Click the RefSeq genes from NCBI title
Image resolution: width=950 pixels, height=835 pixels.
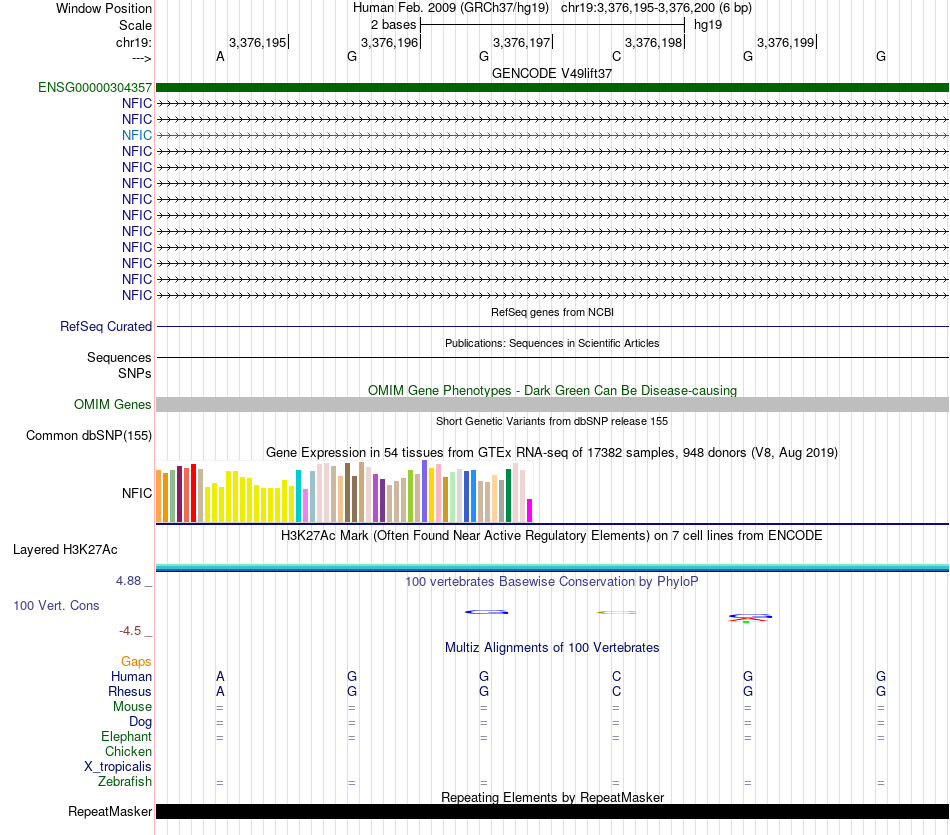click(x=552, y=312)
